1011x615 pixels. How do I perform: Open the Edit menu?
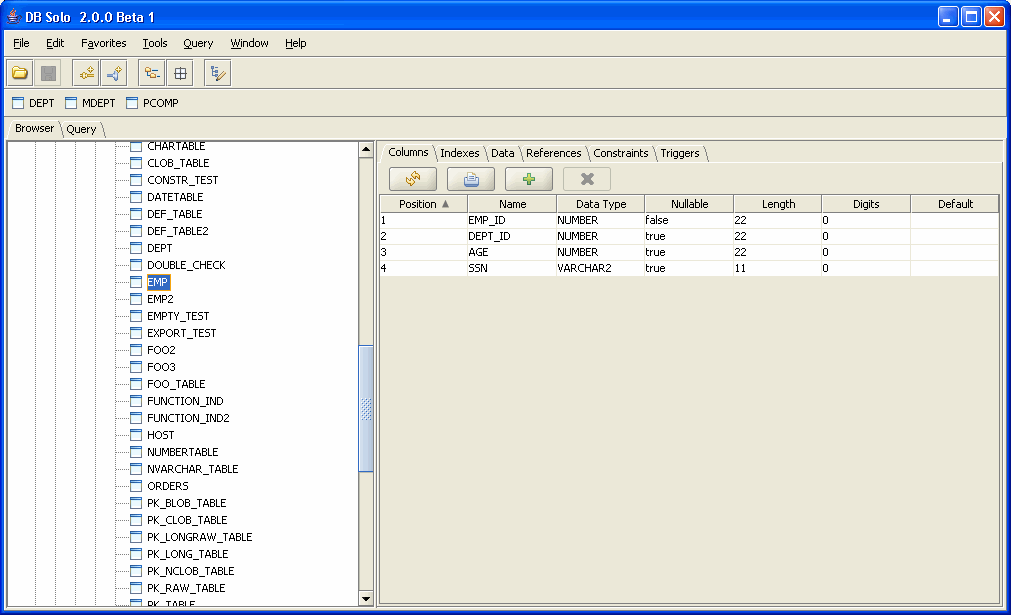(55, 43)
